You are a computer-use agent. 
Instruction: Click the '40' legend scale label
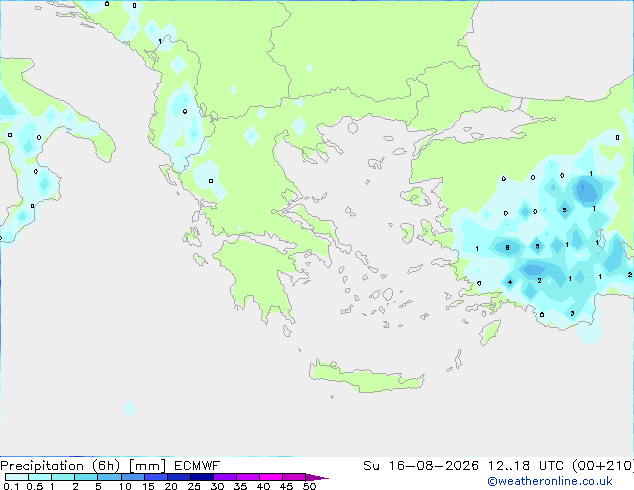(x=263, y=486)
